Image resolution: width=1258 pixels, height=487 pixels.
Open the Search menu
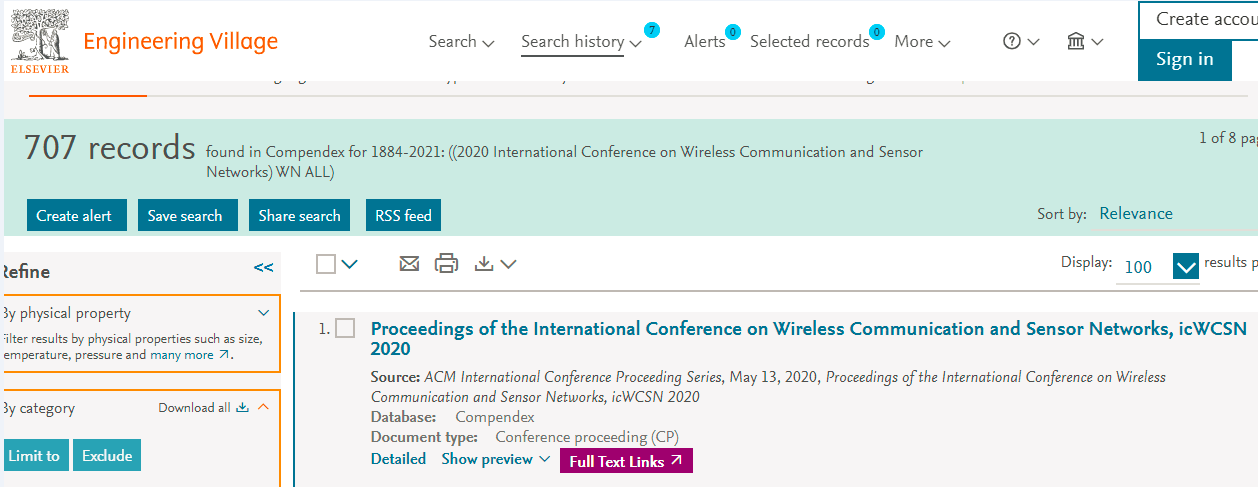pos(461,42)
